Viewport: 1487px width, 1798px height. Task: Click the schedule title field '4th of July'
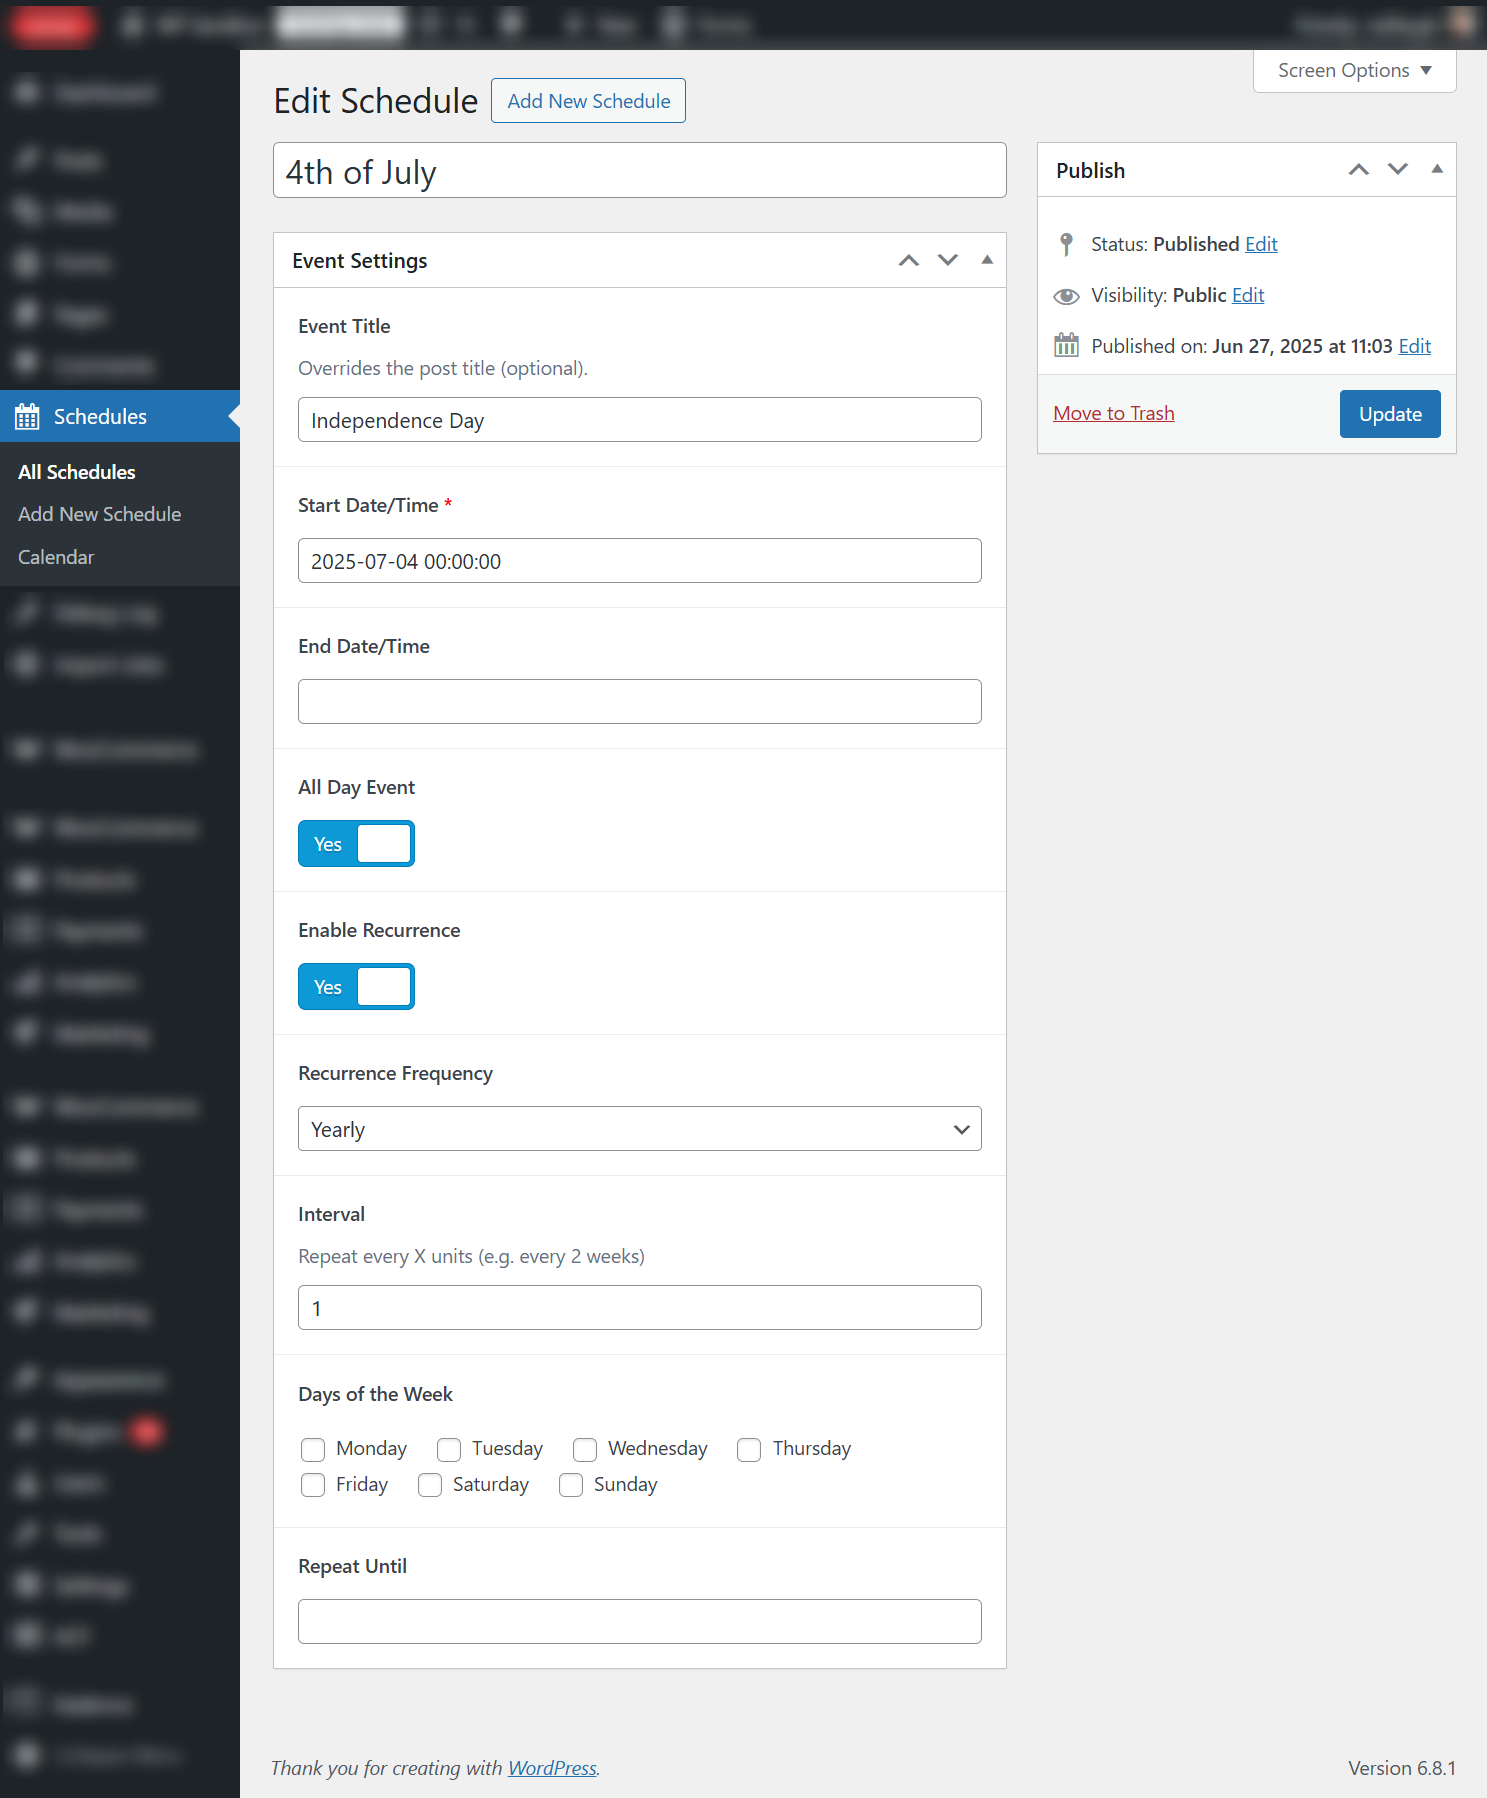640,170
